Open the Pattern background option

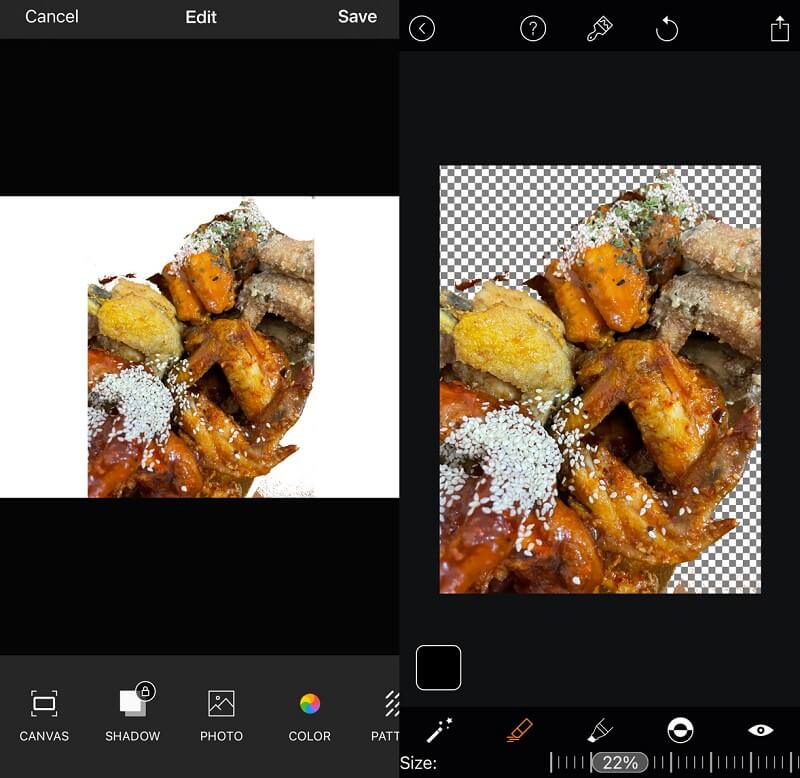pyautogui.click(x=388, y=715)
